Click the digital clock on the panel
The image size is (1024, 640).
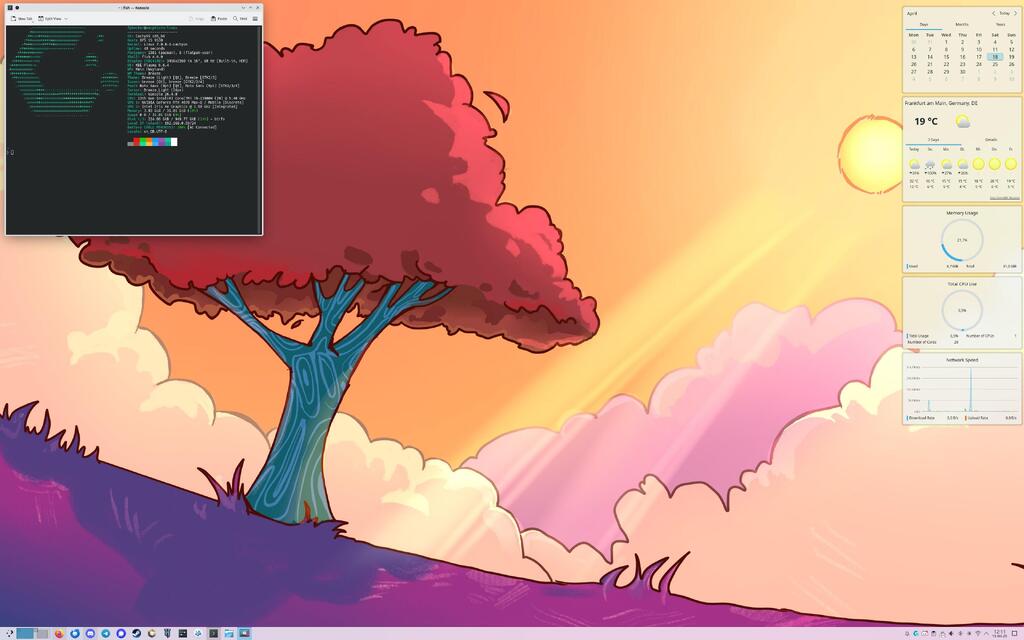[1000, 633]
